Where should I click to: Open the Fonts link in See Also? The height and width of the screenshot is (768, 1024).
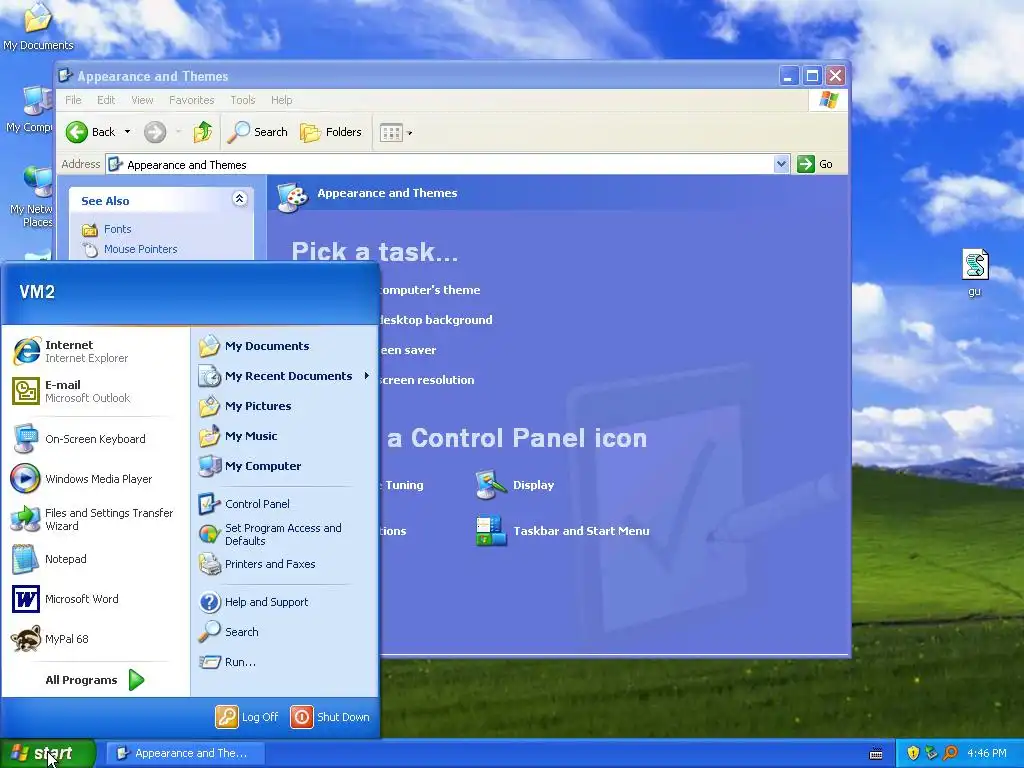(118, 229)
